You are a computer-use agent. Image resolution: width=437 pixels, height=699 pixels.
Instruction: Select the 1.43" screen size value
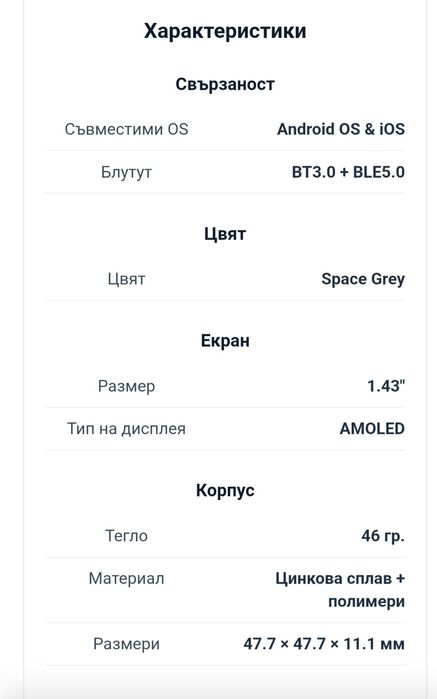(x=386, y=386)
